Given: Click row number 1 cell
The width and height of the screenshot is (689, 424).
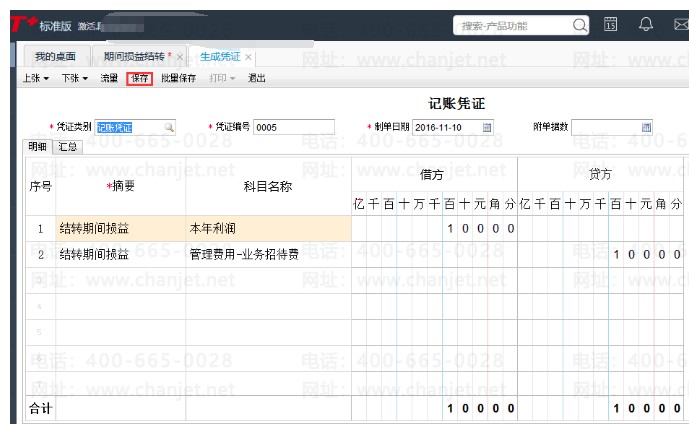Looking at the screenshot, I should 40,228.
